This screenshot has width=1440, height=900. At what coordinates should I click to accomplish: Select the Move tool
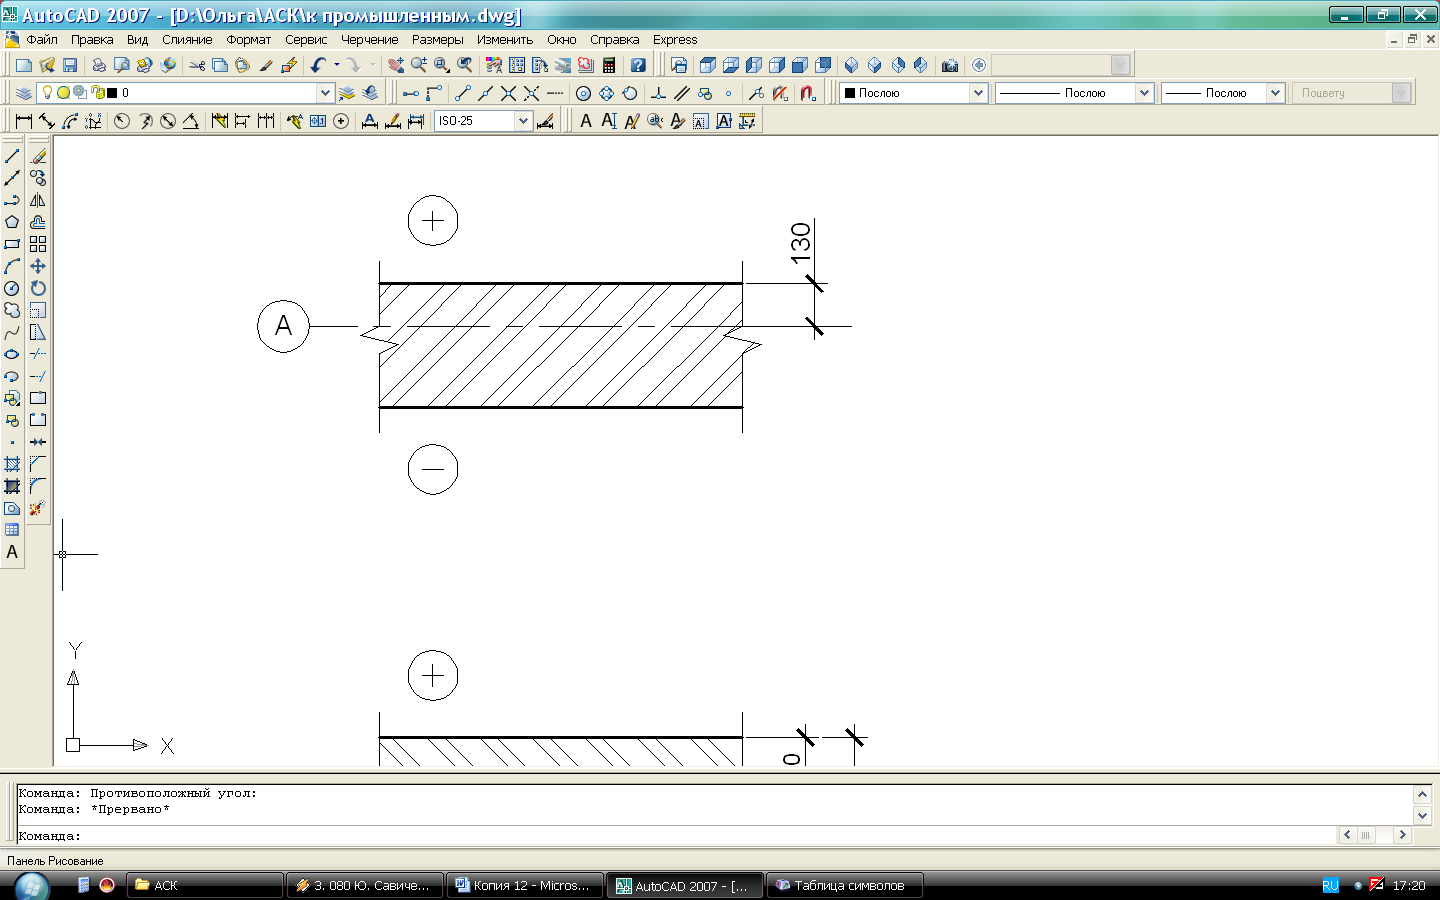click(38, 266)
